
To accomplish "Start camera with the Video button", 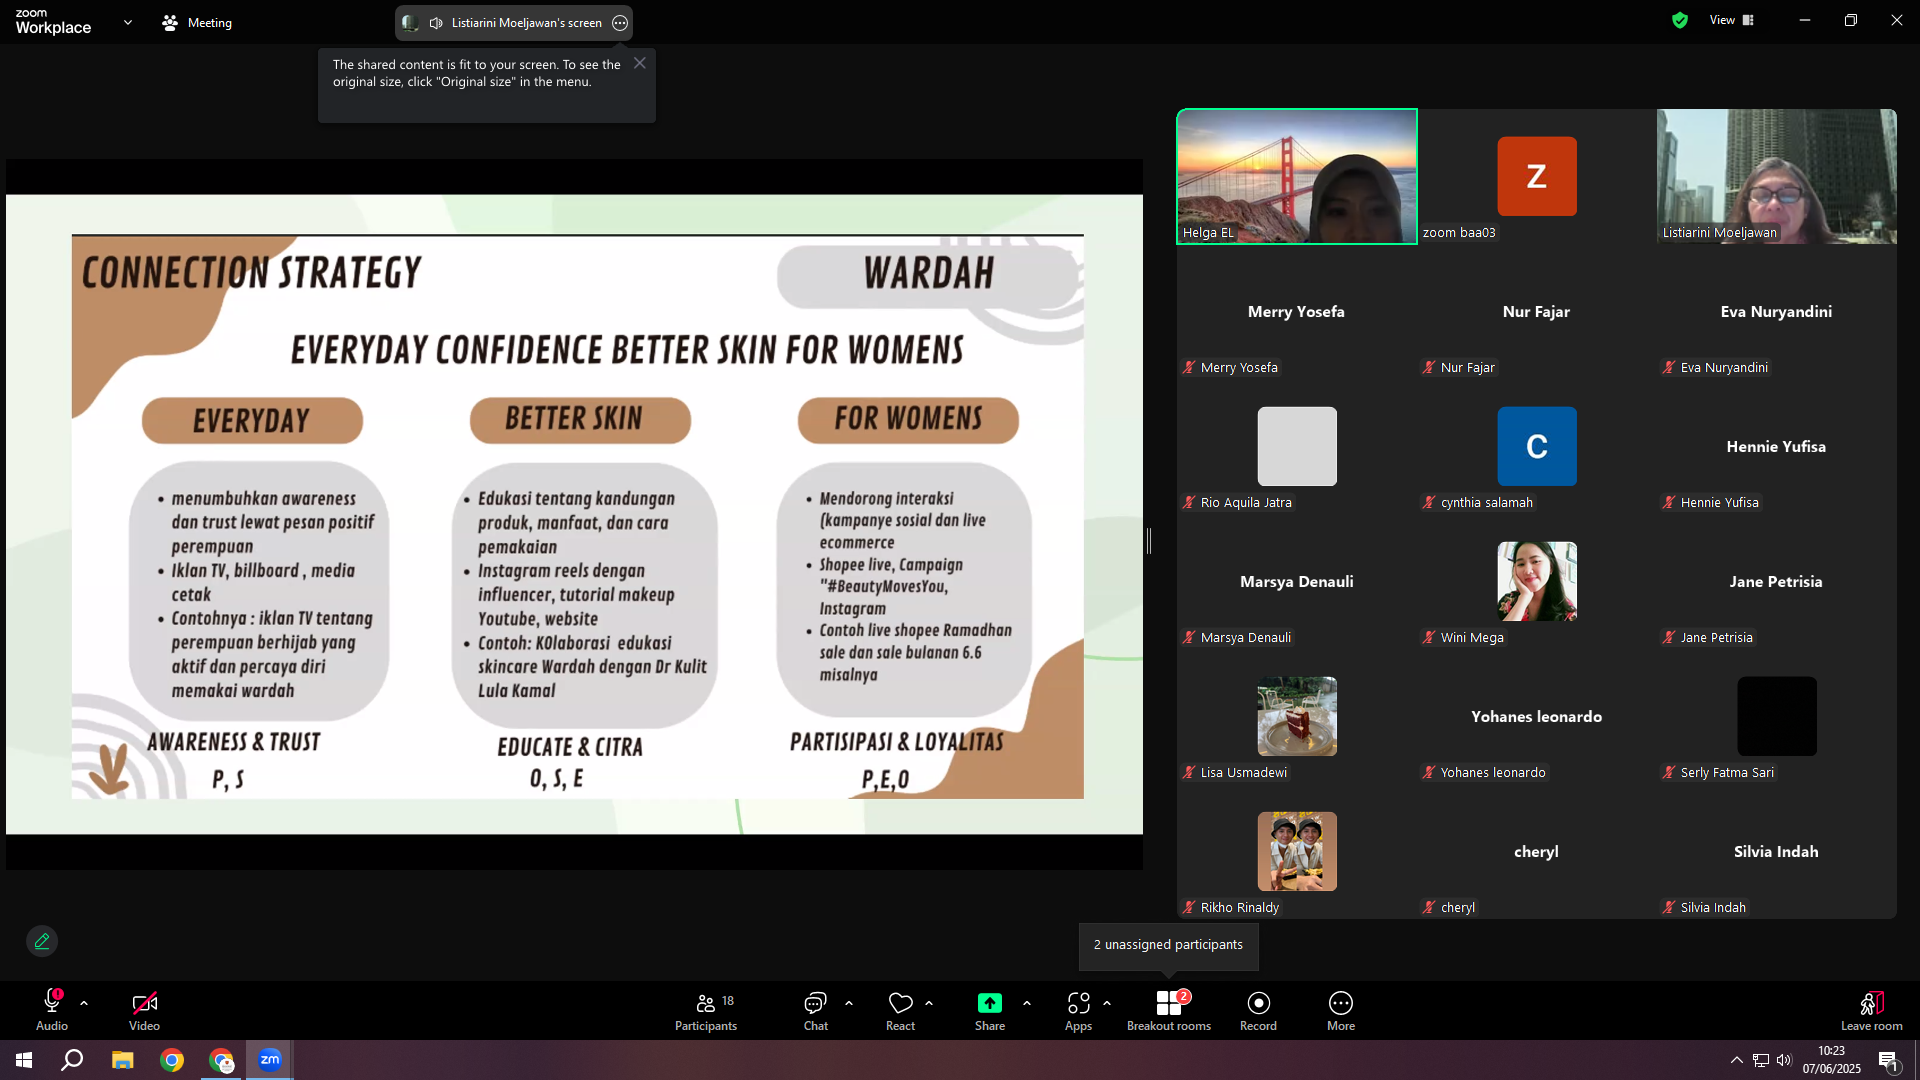I will pyautogui.click(x=144, y=1010).
